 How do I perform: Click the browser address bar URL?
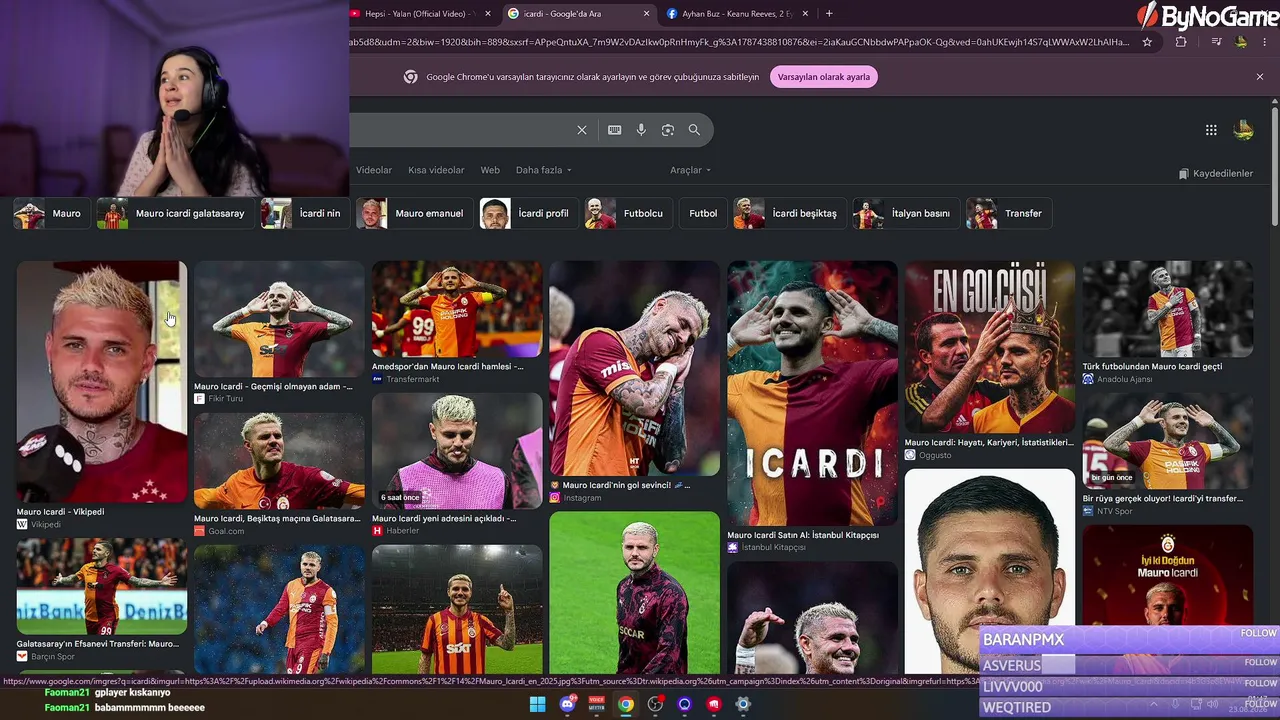coord(740,42)
